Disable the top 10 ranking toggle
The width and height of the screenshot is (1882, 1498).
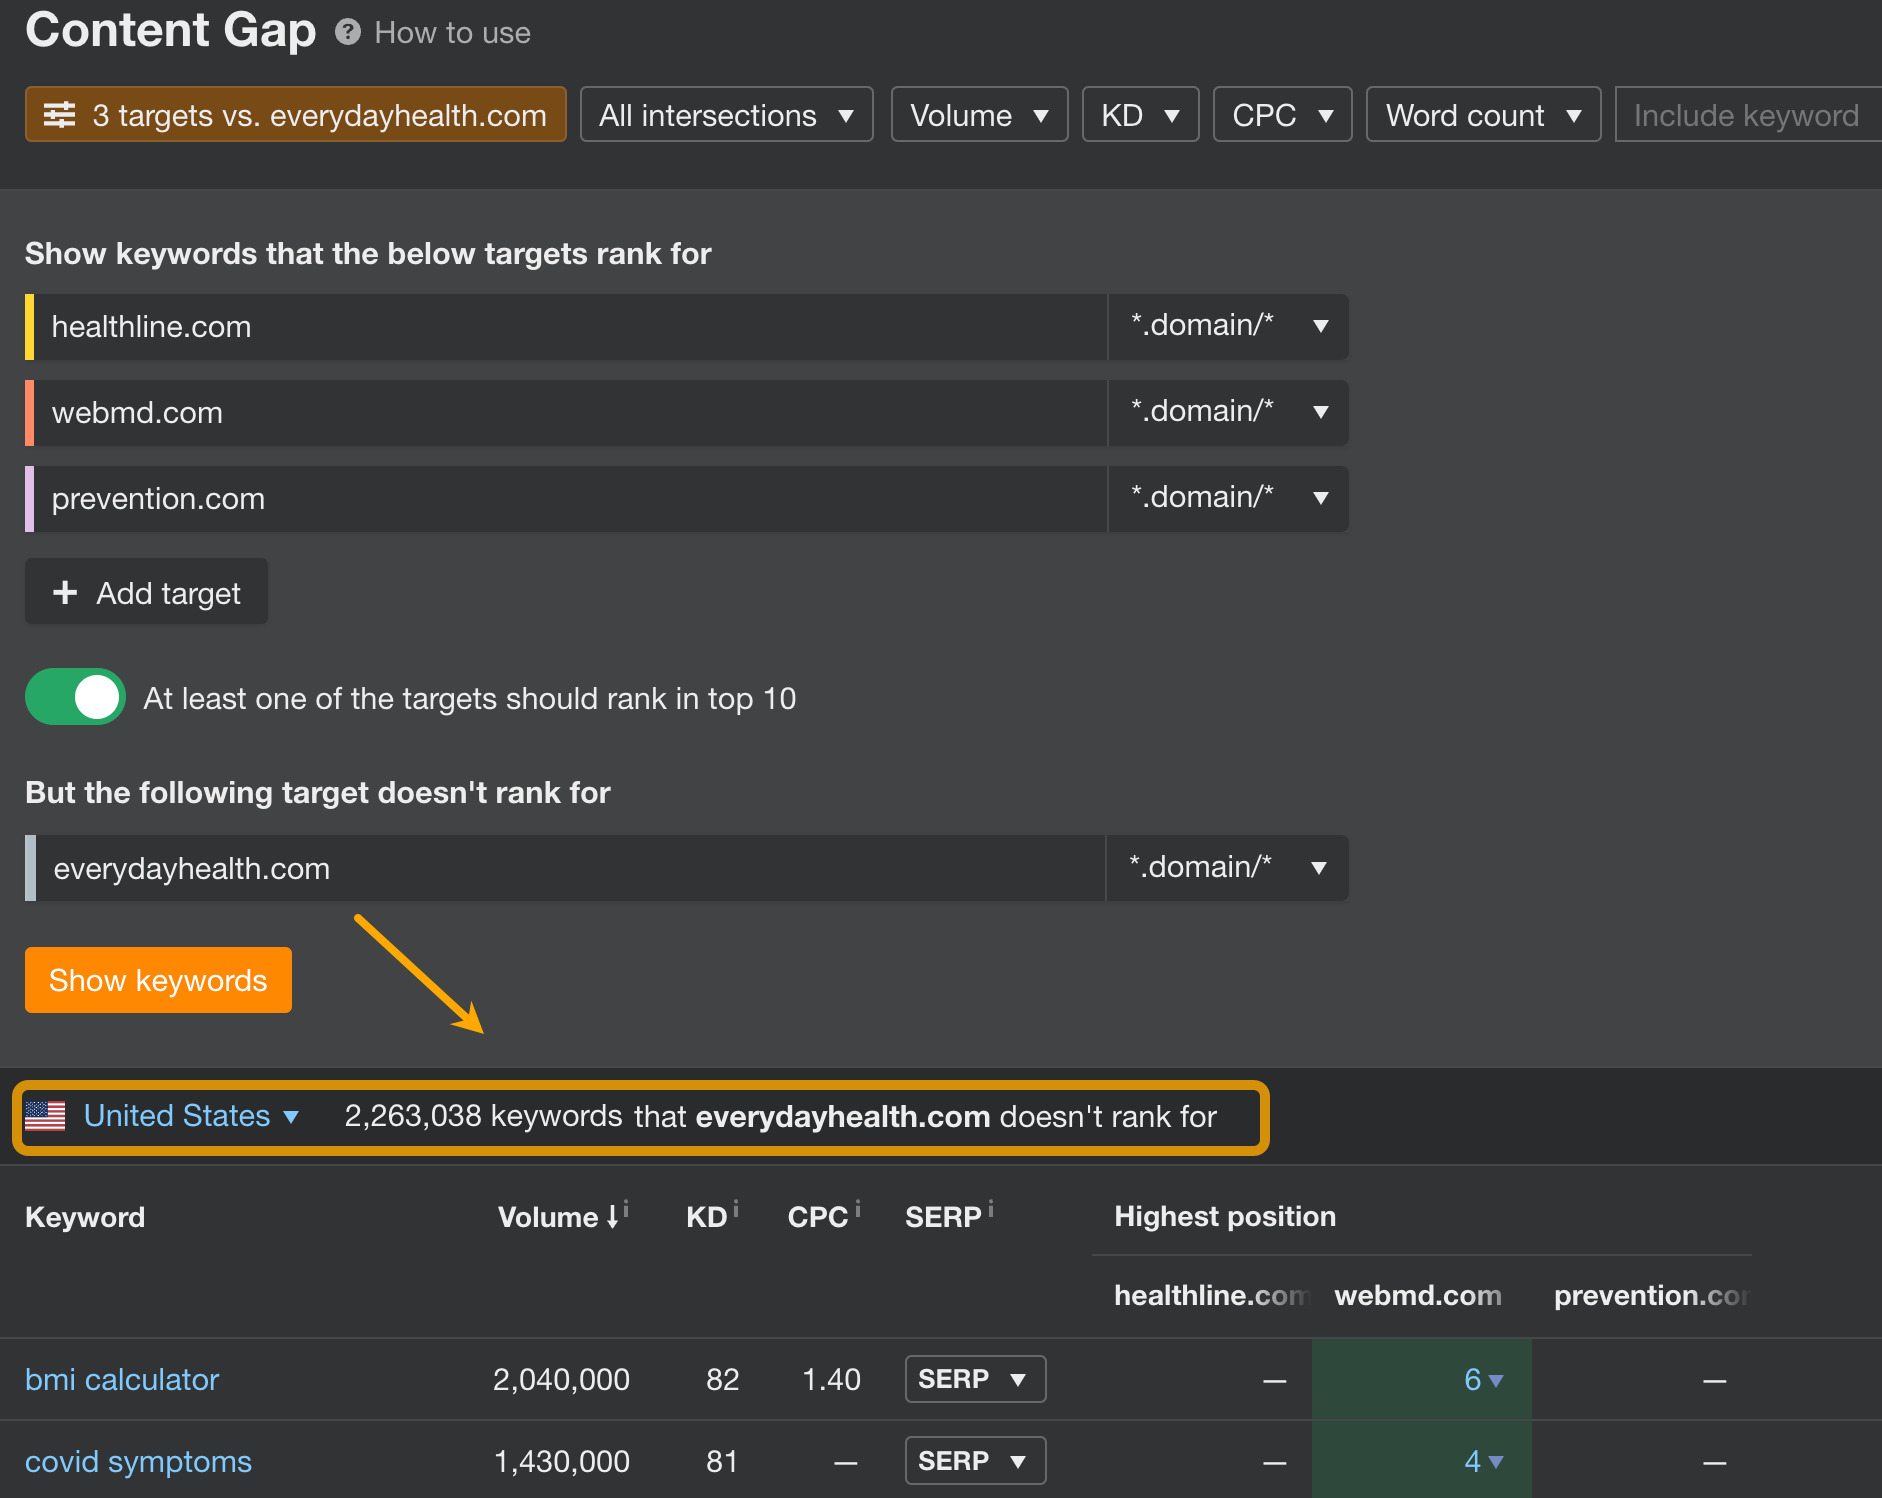click(x=75, y=697)
